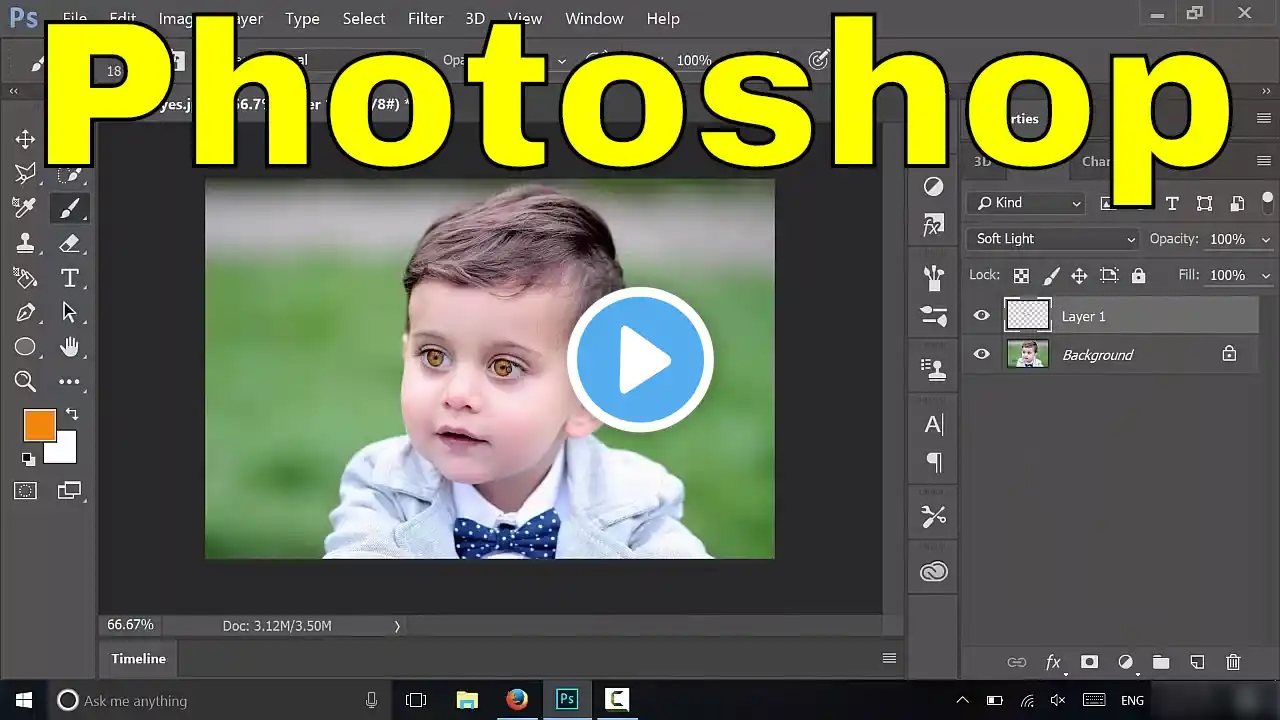Add a layer mask

[x=1089, y=662]
